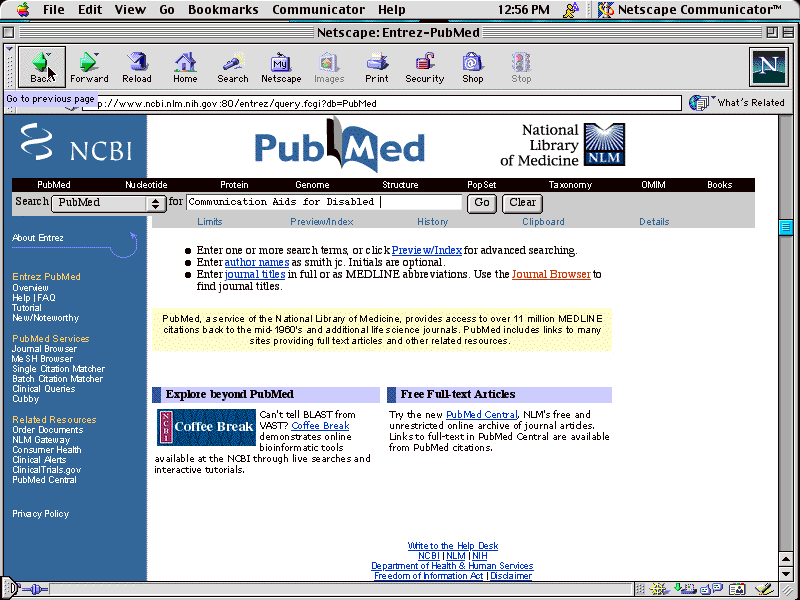Switch to the Protein database tab
Screen dimensions: 800x600
point(234,185)
